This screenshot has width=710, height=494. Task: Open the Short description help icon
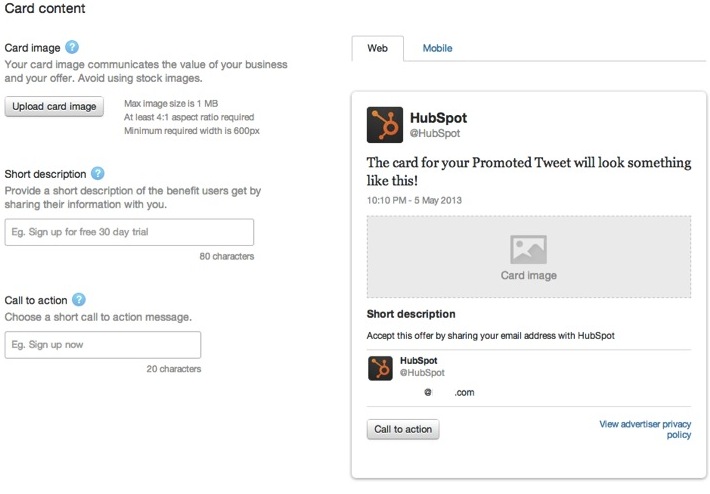tap(98, 173)
